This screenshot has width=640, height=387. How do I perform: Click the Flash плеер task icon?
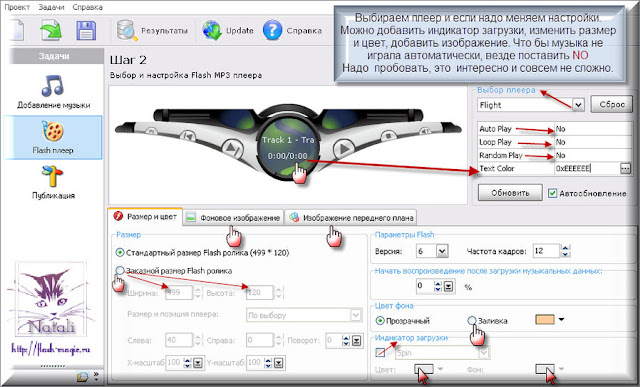53,131
